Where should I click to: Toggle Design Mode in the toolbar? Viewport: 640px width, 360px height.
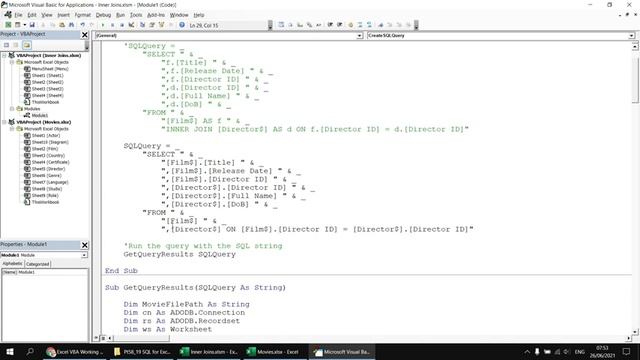point(131,25)
